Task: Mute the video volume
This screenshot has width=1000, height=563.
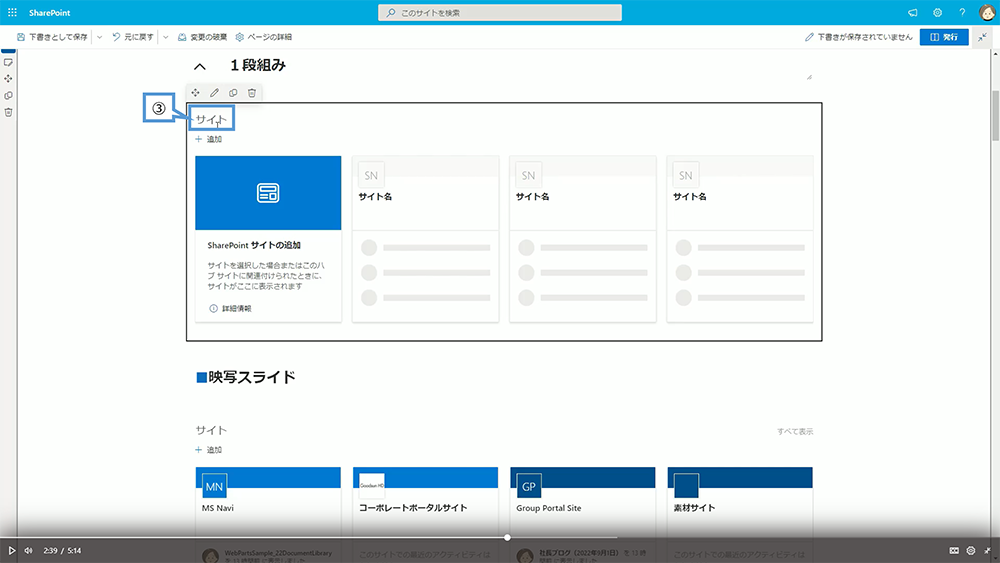Action: [28, 551]
